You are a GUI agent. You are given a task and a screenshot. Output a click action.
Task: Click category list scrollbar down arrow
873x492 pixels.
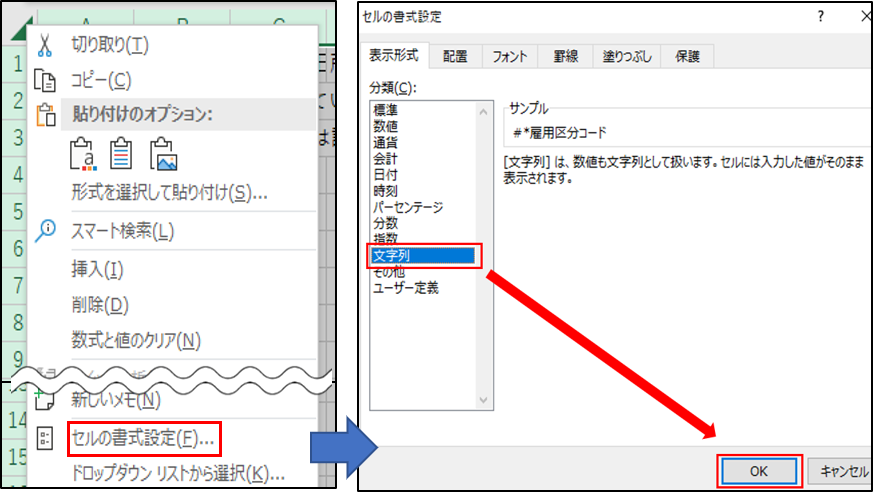click(x=483, y=400)
